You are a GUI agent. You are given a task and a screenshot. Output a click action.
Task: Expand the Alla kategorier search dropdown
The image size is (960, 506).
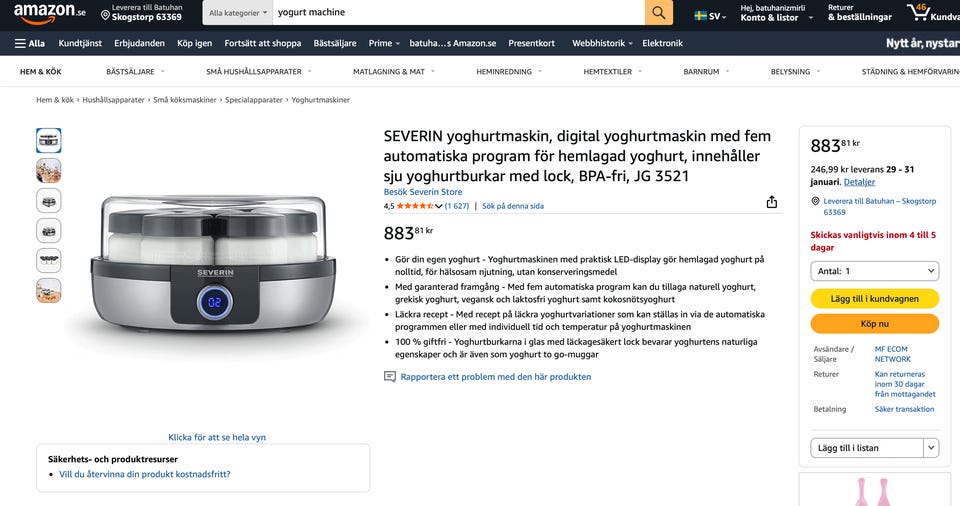click(x=238, y=12)
